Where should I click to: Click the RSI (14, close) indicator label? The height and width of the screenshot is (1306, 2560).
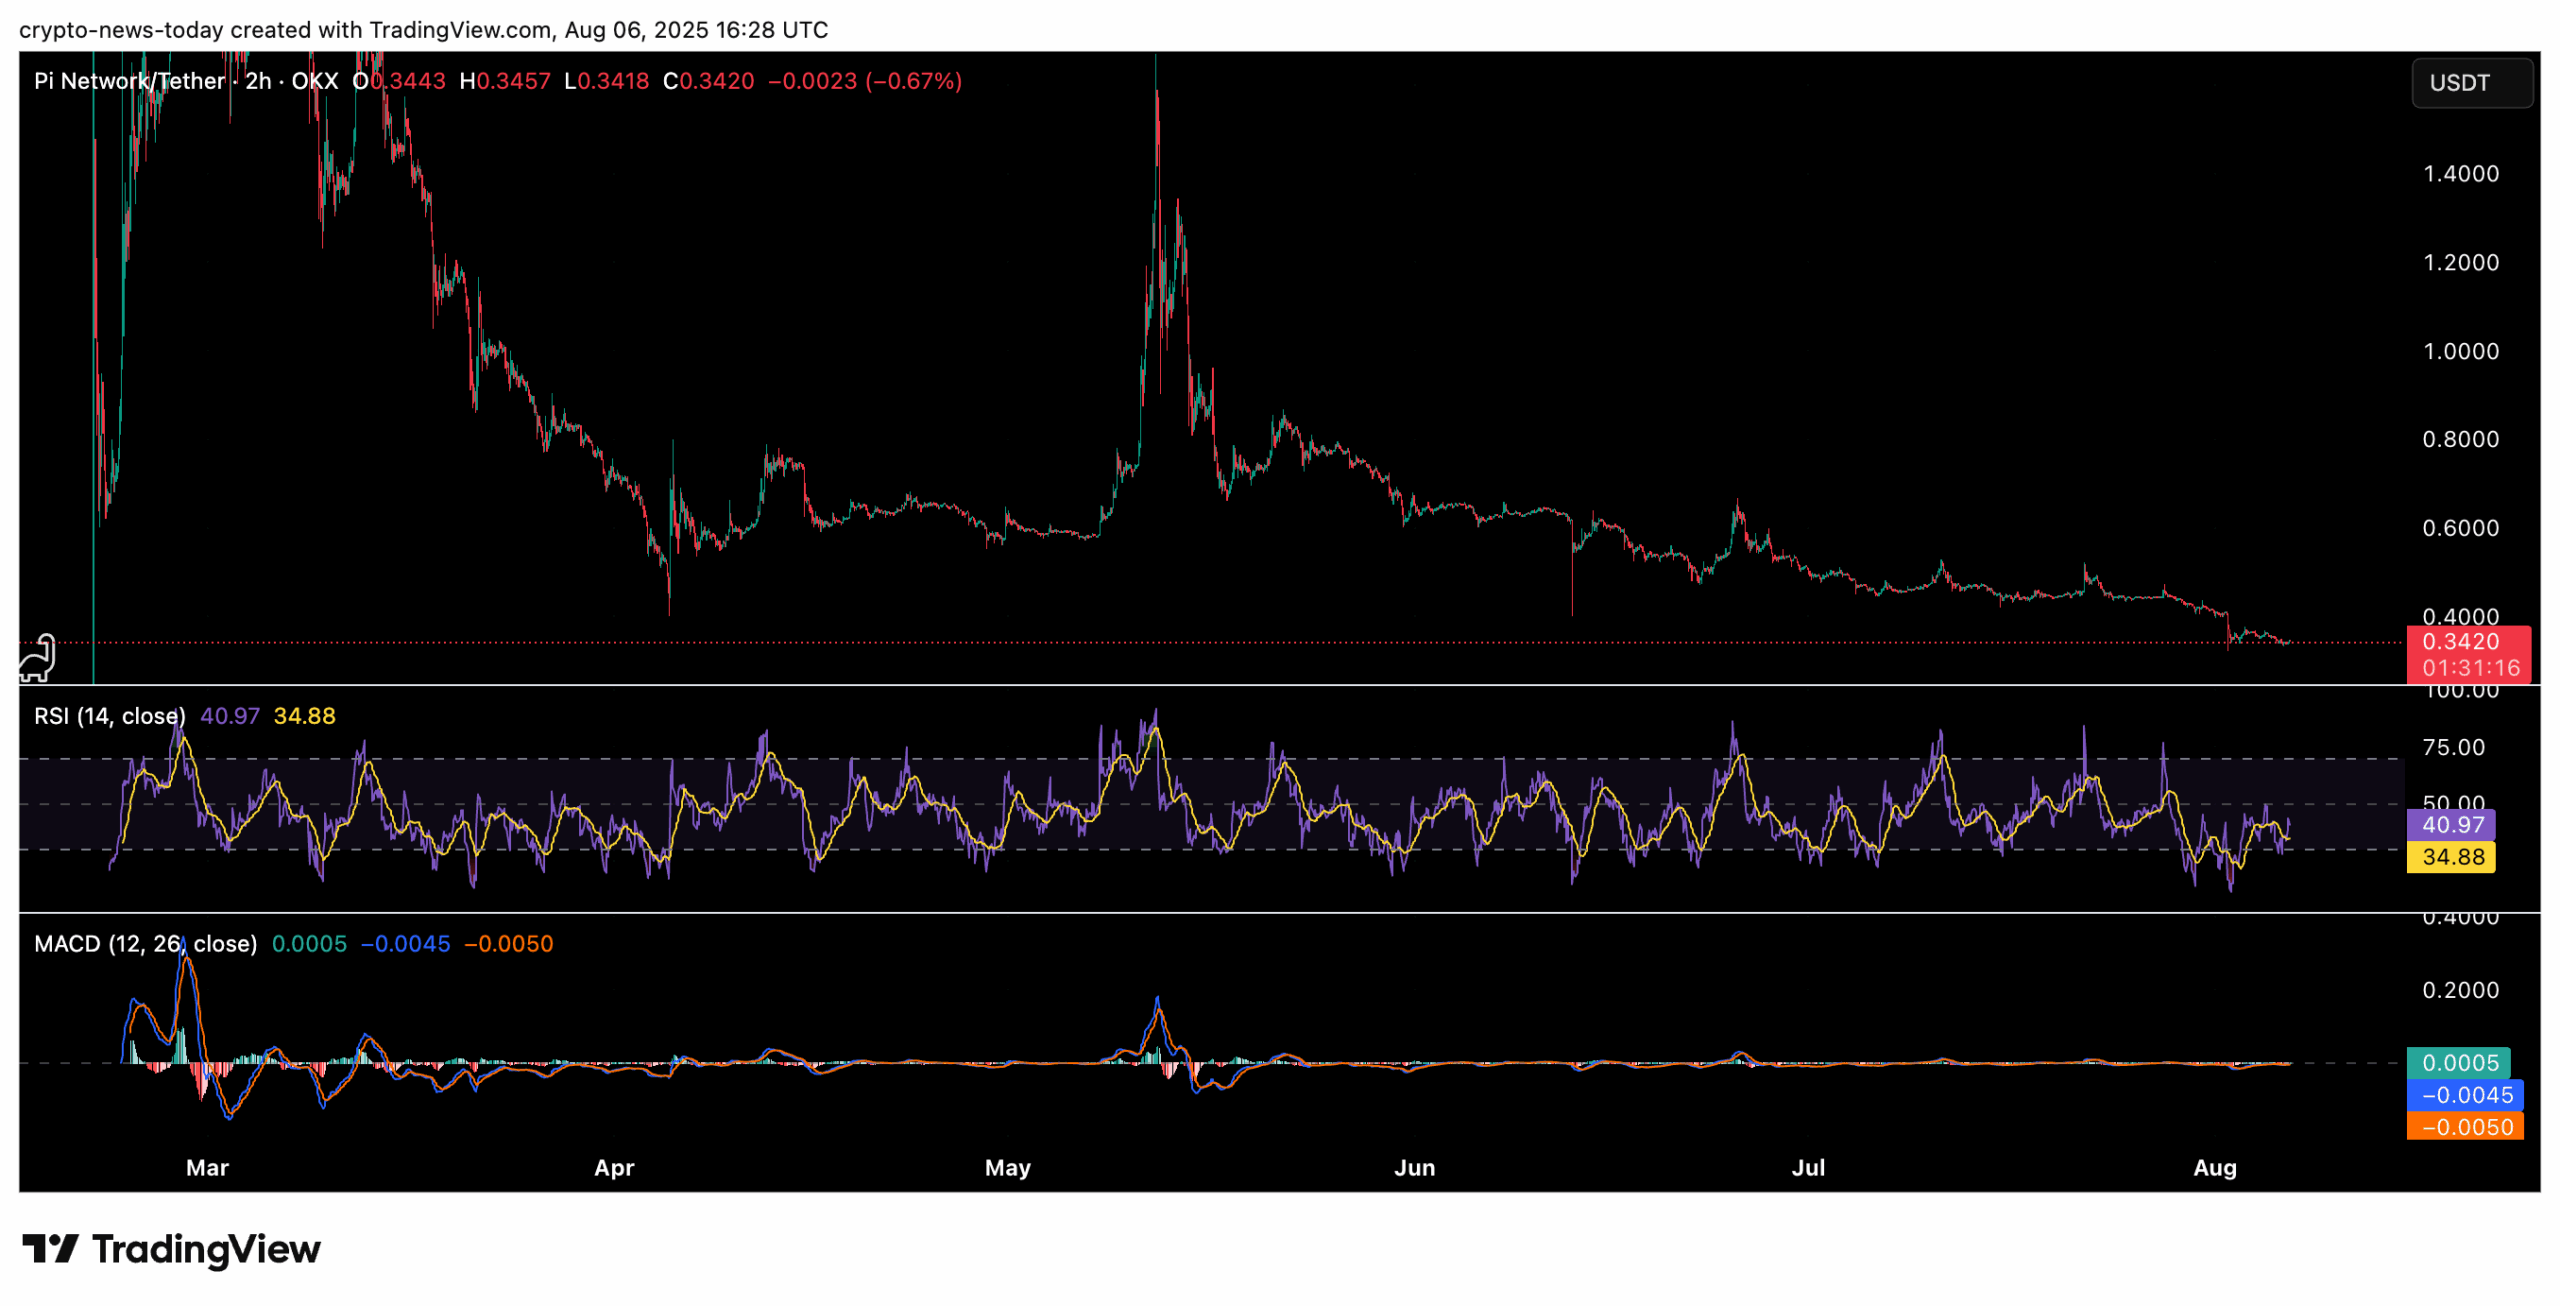pyautogui.click(x=110, y=716)
